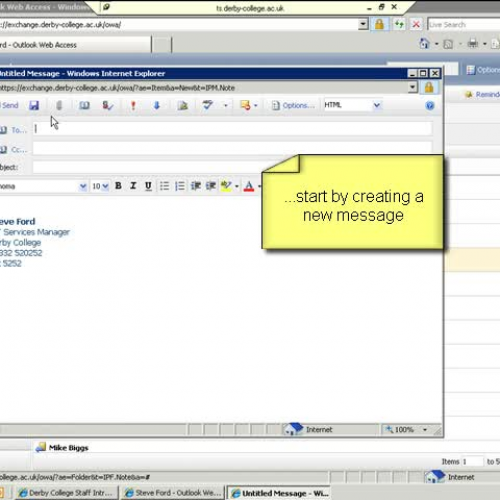This screenshot has width=500, height=500.
Task: Click the Live Search box
Action: [x=463, y=25]
